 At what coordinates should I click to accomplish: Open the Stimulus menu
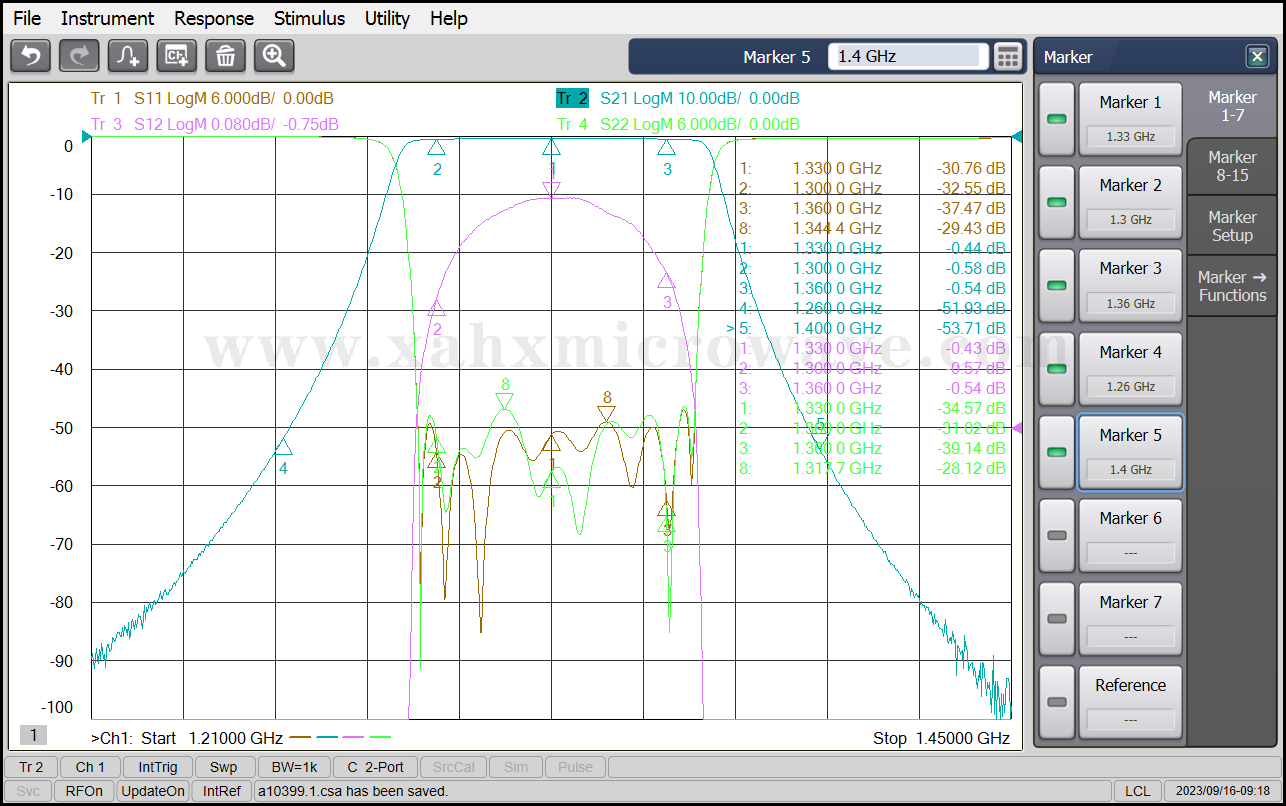pyautogui.click(x=309, y=18)
